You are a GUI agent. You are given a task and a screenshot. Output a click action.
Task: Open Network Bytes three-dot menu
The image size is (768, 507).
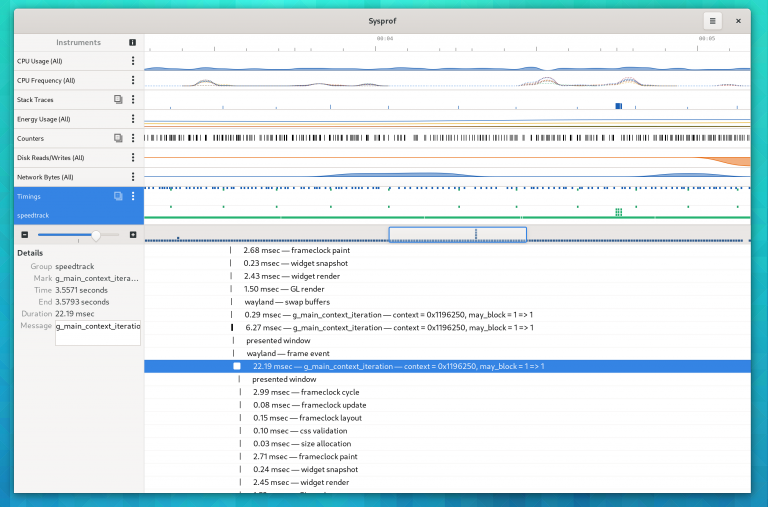click(x=132, y=177)
